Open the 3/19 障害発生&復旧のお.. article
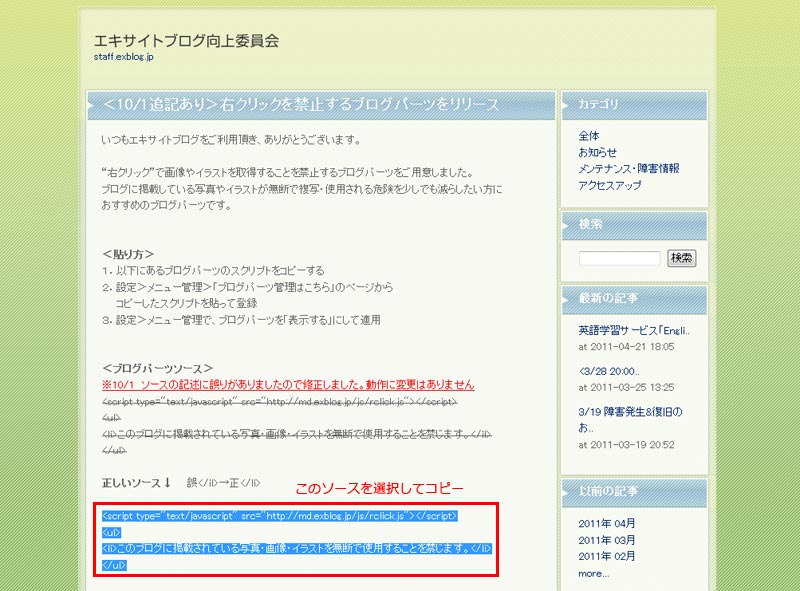This screenshot has height=591, width=800. [630, 420]
